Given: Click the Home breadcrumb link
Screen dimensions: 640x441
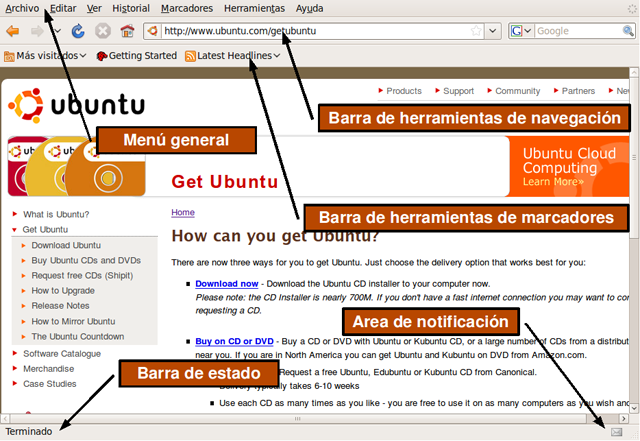Looking at the screenshot, I should click(x=183, y=212).
